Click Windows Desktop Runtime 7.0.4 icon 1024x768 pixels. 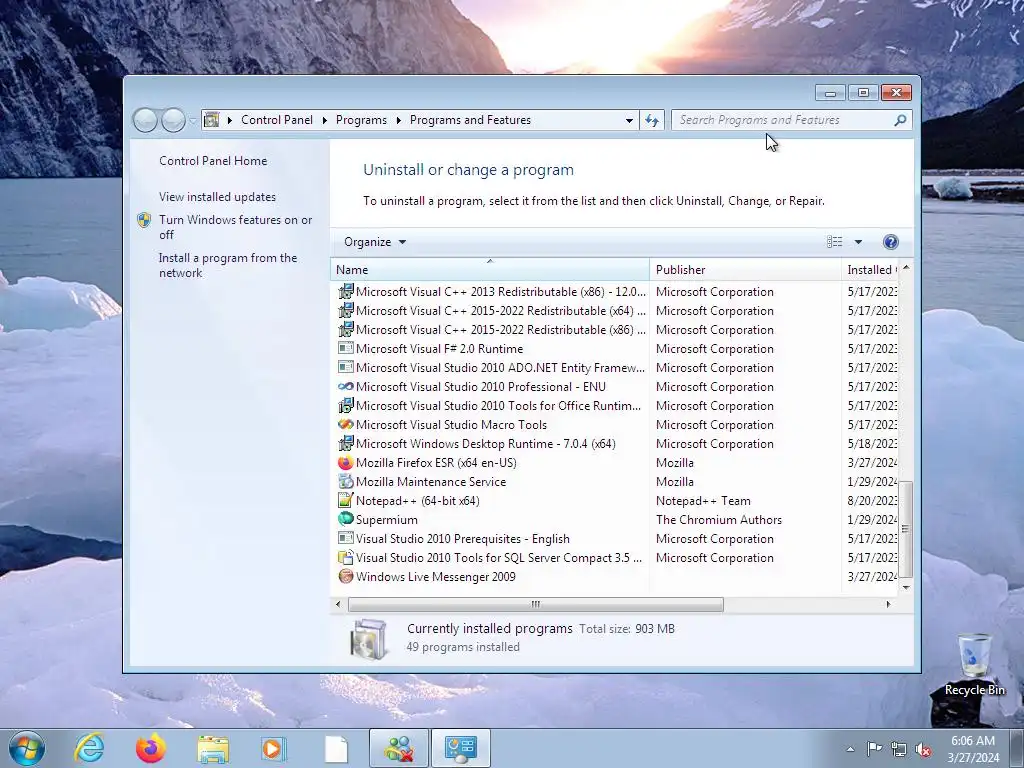(x=345, y=443)
